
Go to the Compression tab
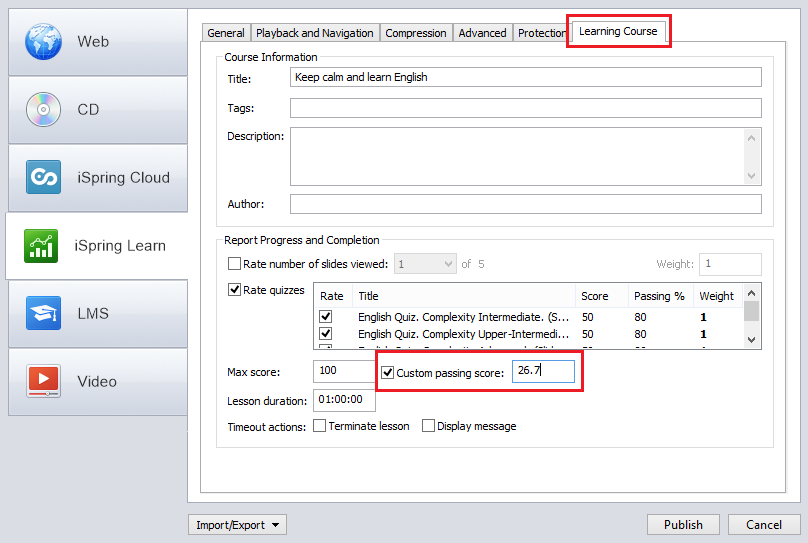pos(416,33)
